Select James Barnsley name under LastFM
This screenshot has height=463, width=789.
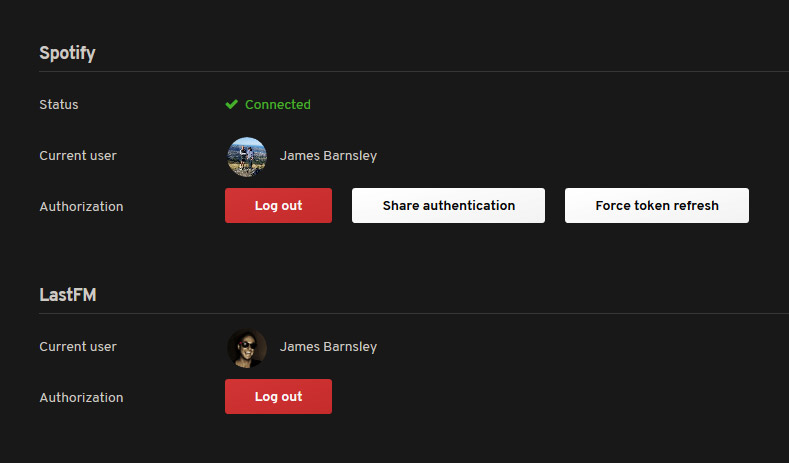(328, 347)
